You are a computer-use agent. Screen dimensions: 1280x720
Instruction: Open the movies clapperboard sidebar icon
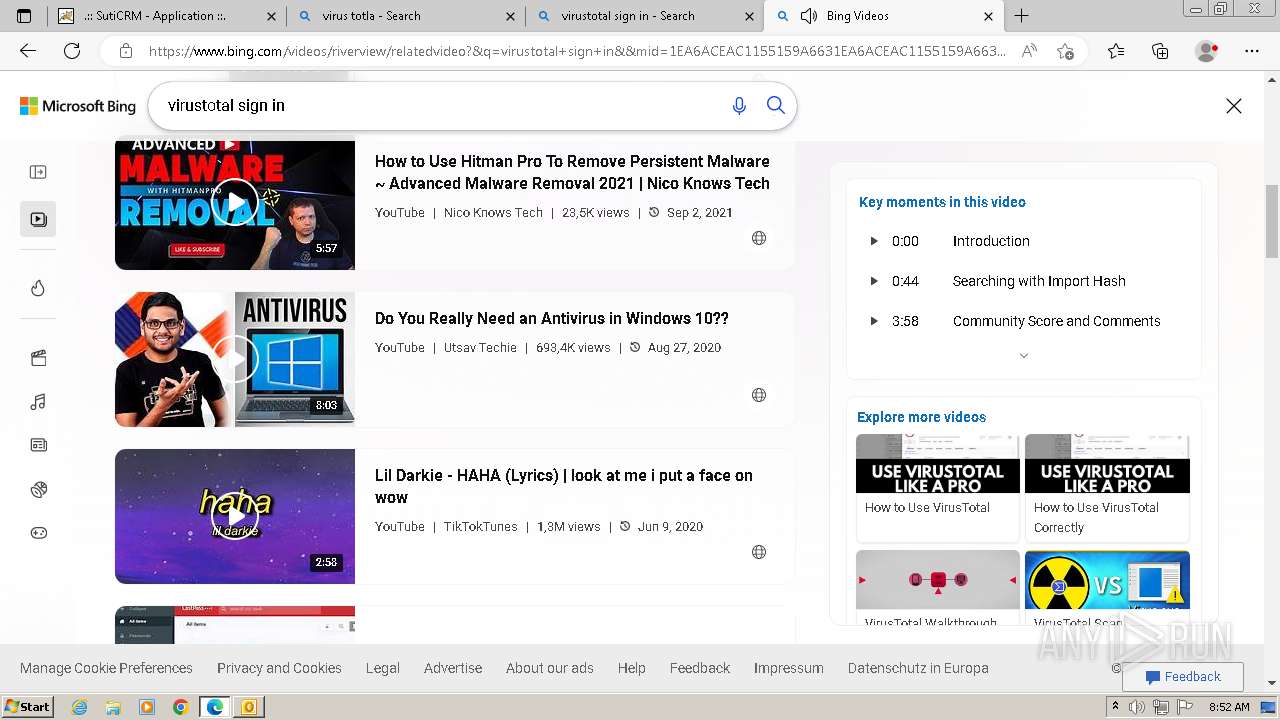(x=38, y=358)
